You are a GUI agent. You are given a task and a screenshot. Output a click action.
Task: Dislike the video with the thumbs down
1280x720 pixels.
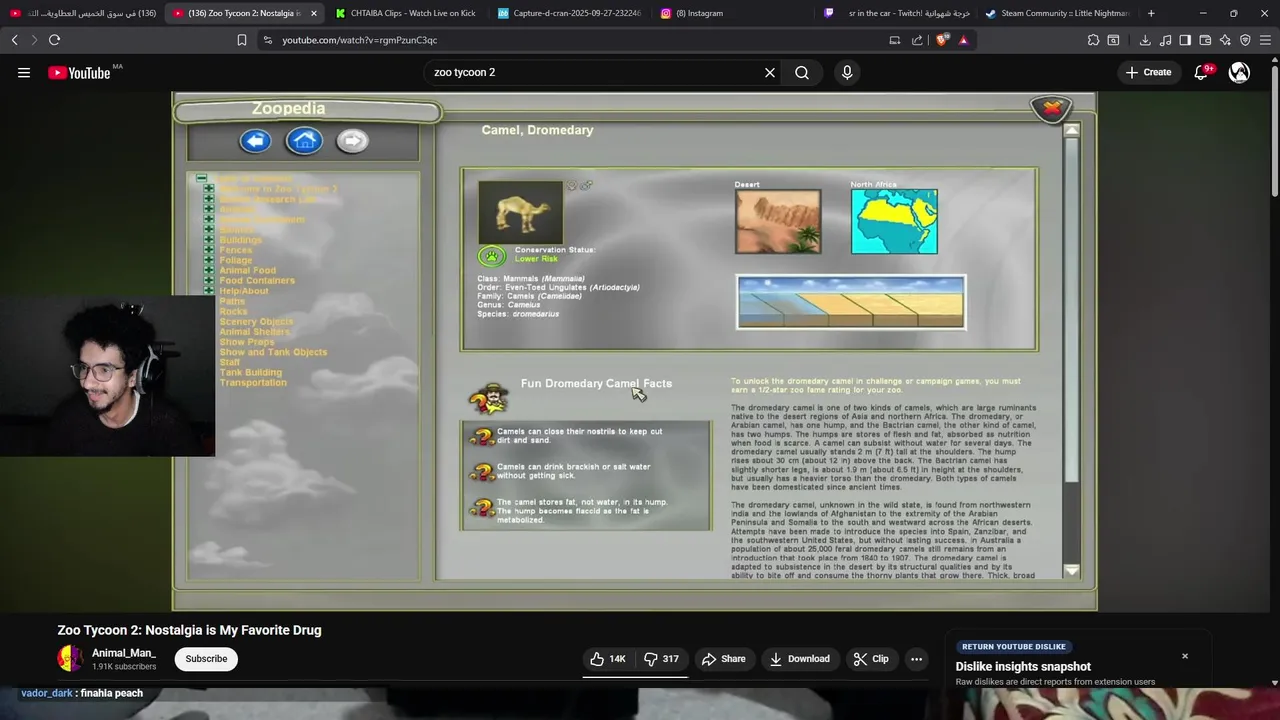[662, 659]
